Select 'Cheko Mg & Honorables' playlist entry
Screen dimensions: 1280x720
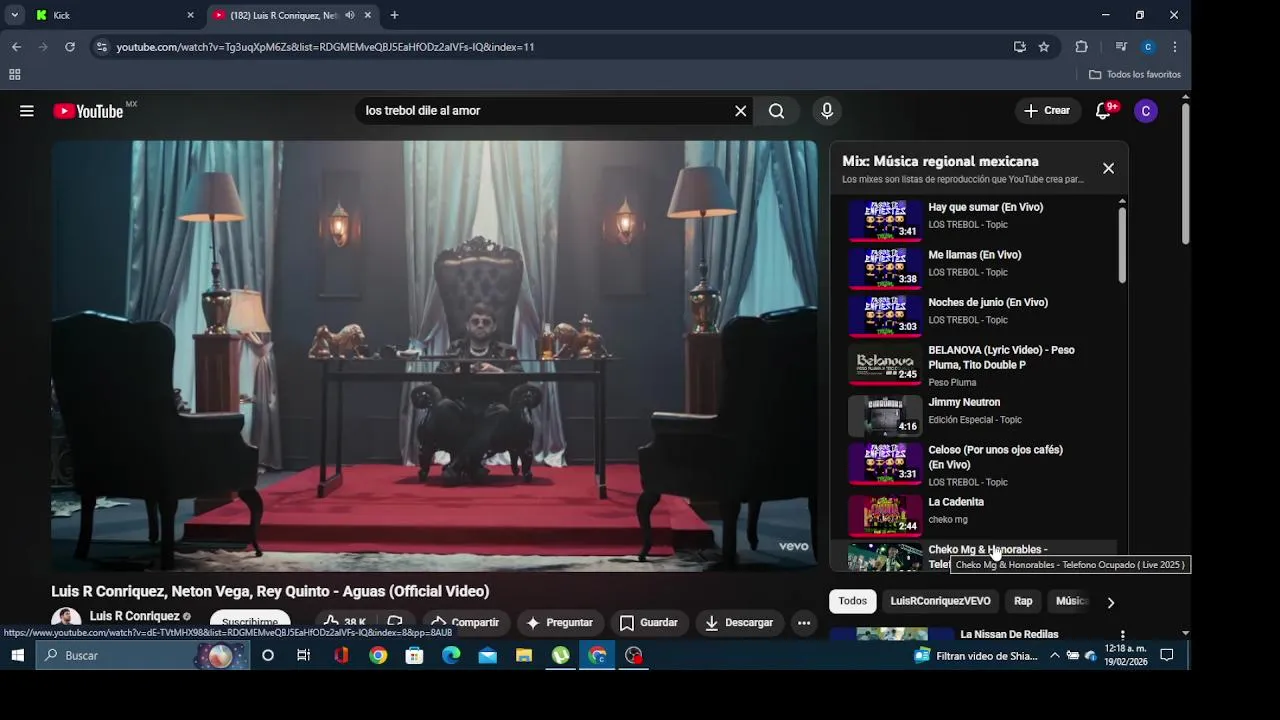point(974,556)
